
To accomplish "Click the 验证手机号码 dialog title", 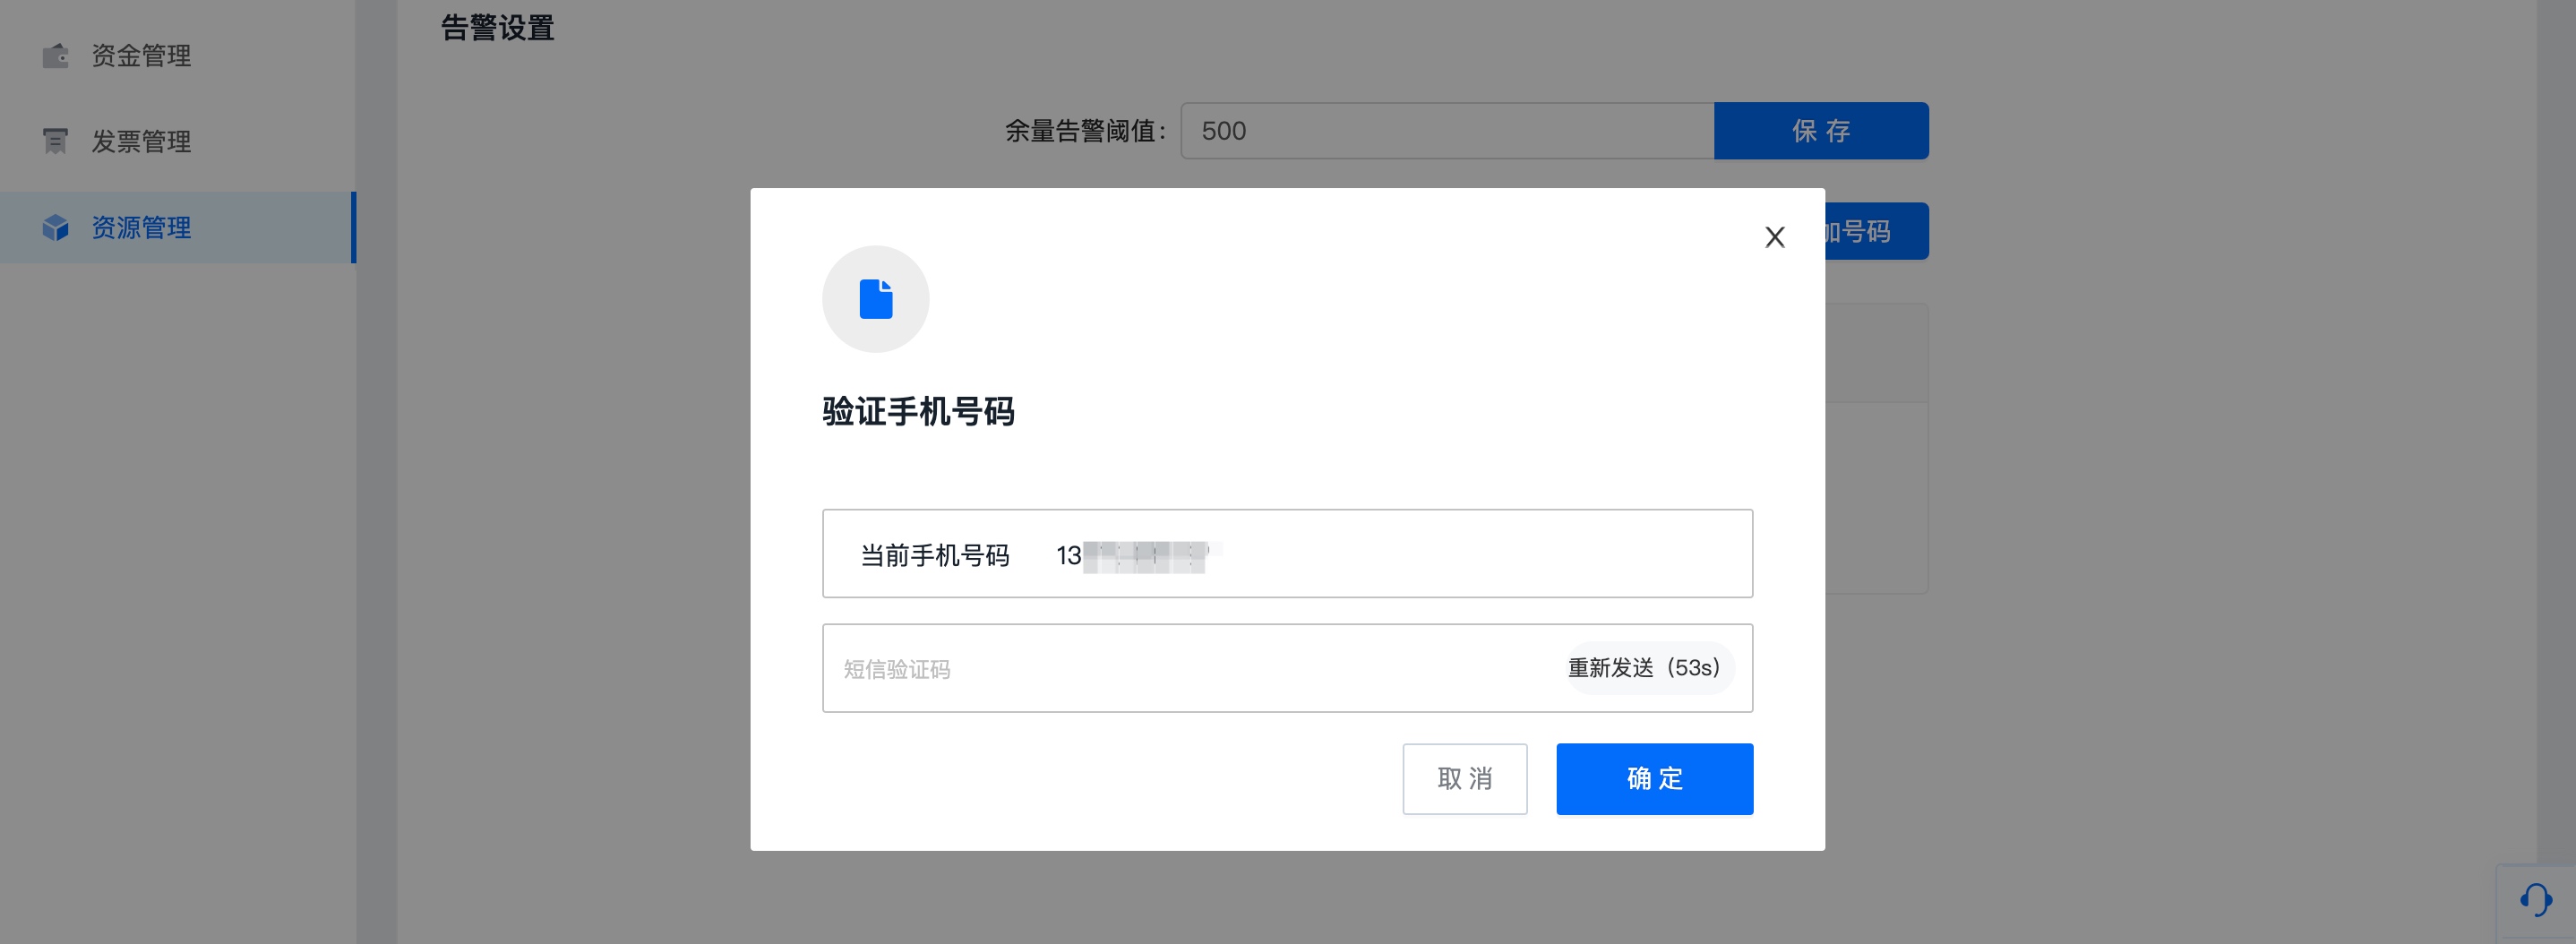I will 918,412.
